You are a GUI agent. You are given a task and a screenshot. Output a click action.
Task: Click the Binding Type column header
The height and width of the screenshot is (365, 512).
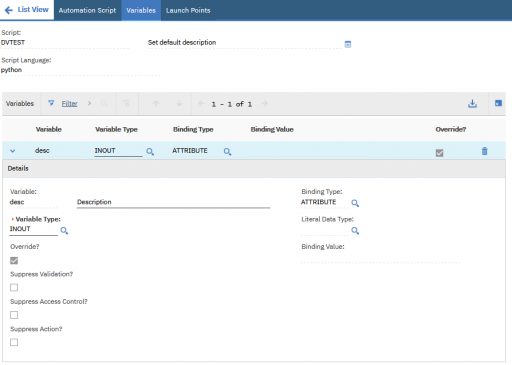[x=193, y=129]
